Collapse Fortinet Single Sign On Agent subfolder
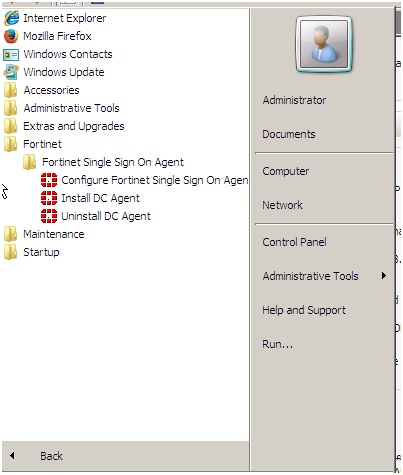The image size is (403, 475). 103,162
